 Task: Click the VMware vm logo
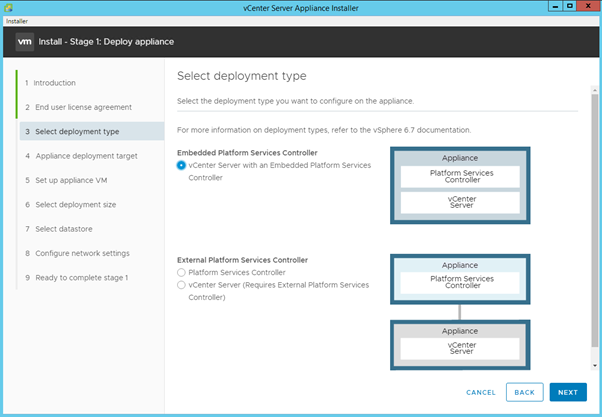pyautogui.click(x=26, y=42)
